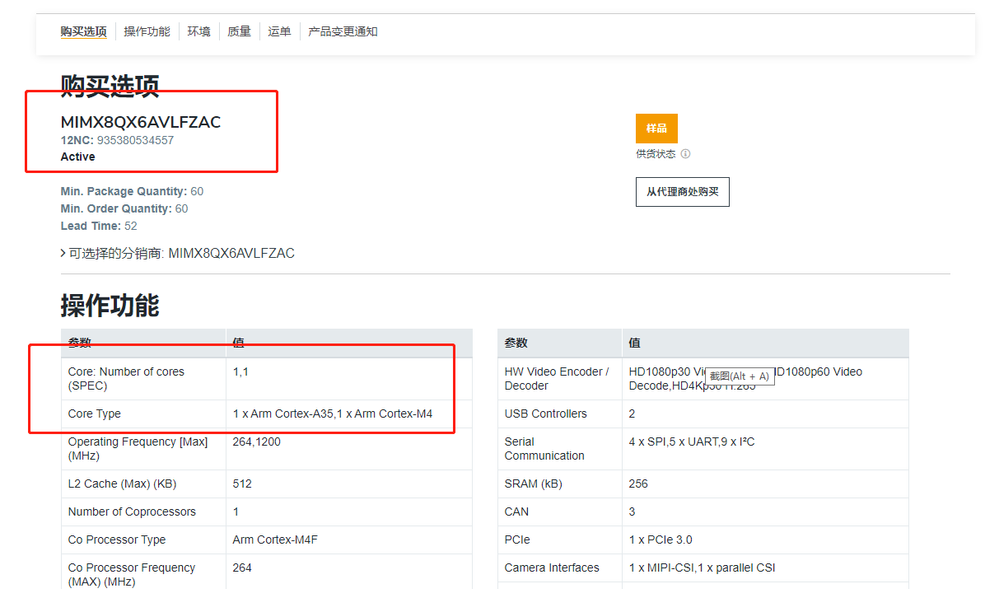Select the MIMX8QX6AVLFZAC part number heading
This screenshot has height=589, width=999.
(139, 122)
